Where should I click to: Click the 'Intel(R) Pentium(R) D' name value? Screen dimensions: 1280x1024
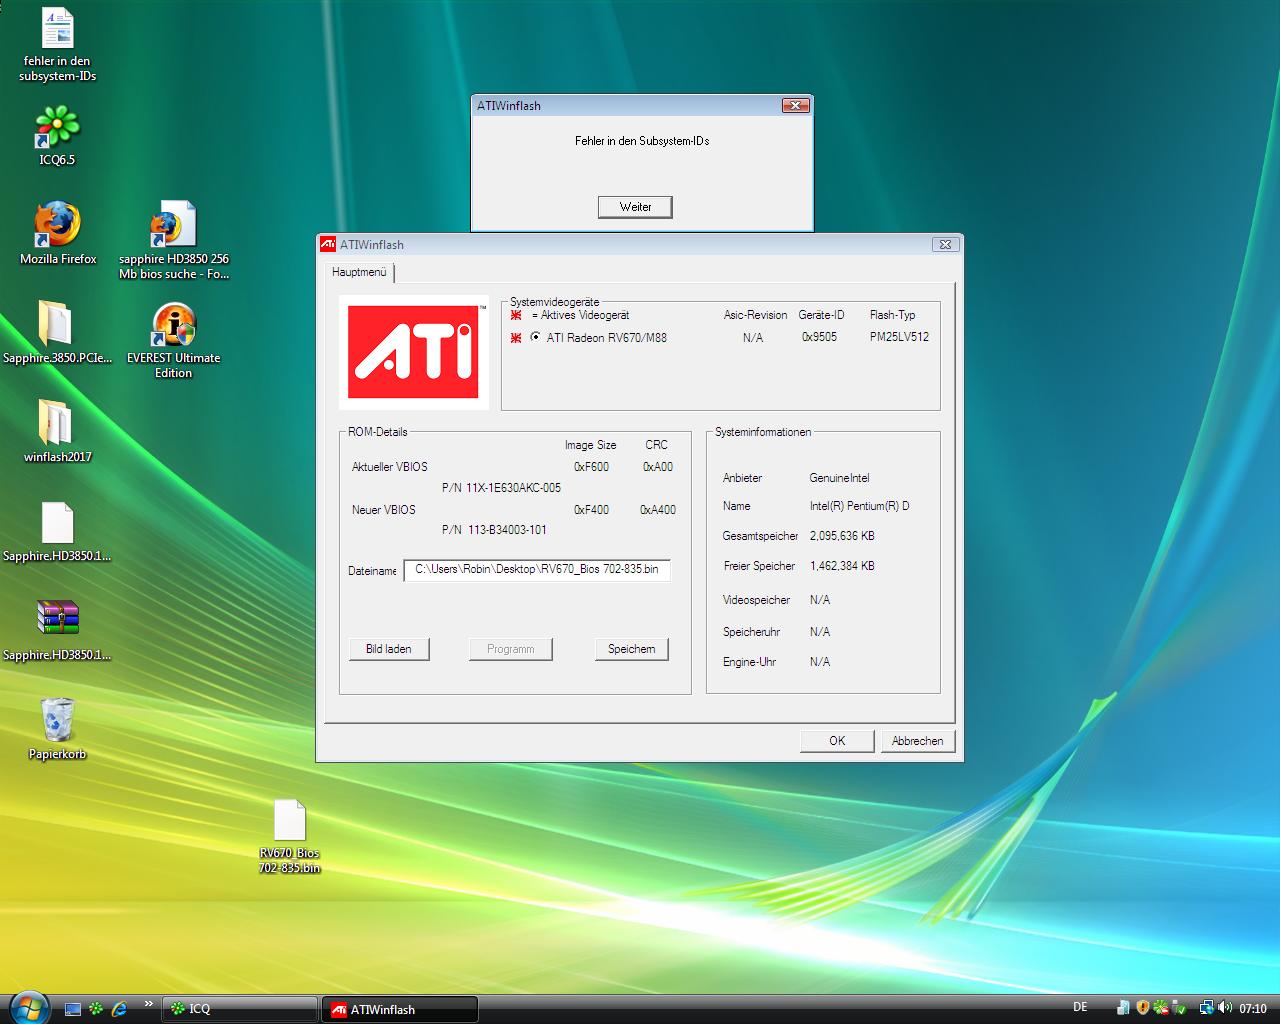pyautogui.click(x=860, y=506)
